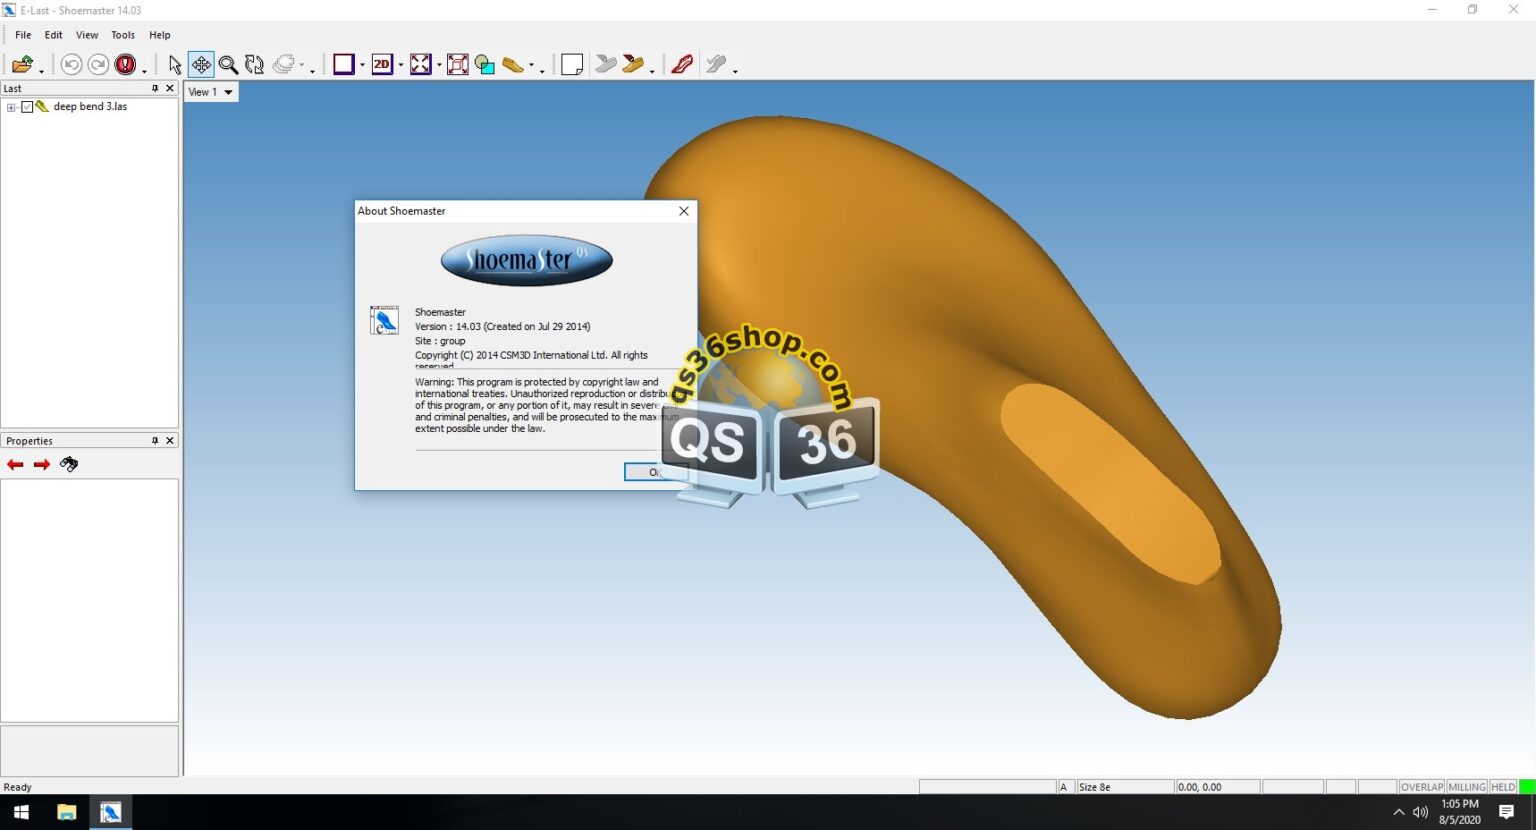The width and height of the screenshot is (1536, 830).
Task: Show hidden system tray icons
Action: click(x=1398, y=812)
